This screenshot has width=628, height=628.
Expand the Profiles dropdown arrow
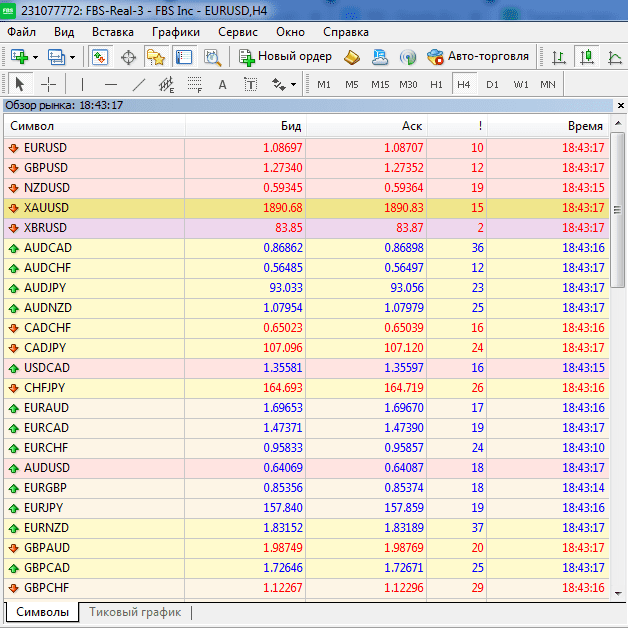click(72, 57)
